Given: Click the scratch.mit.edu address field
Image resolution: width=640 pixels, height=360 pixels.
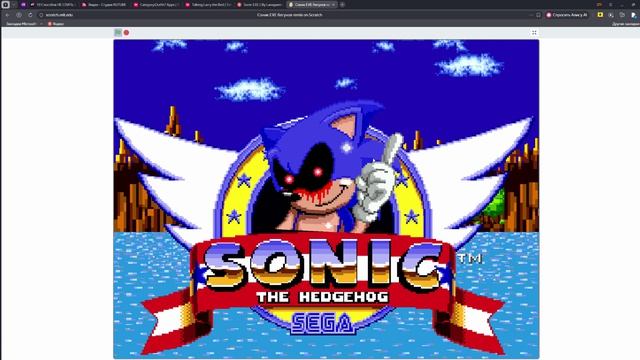Looking at the screenshot, I should [59, 15].
